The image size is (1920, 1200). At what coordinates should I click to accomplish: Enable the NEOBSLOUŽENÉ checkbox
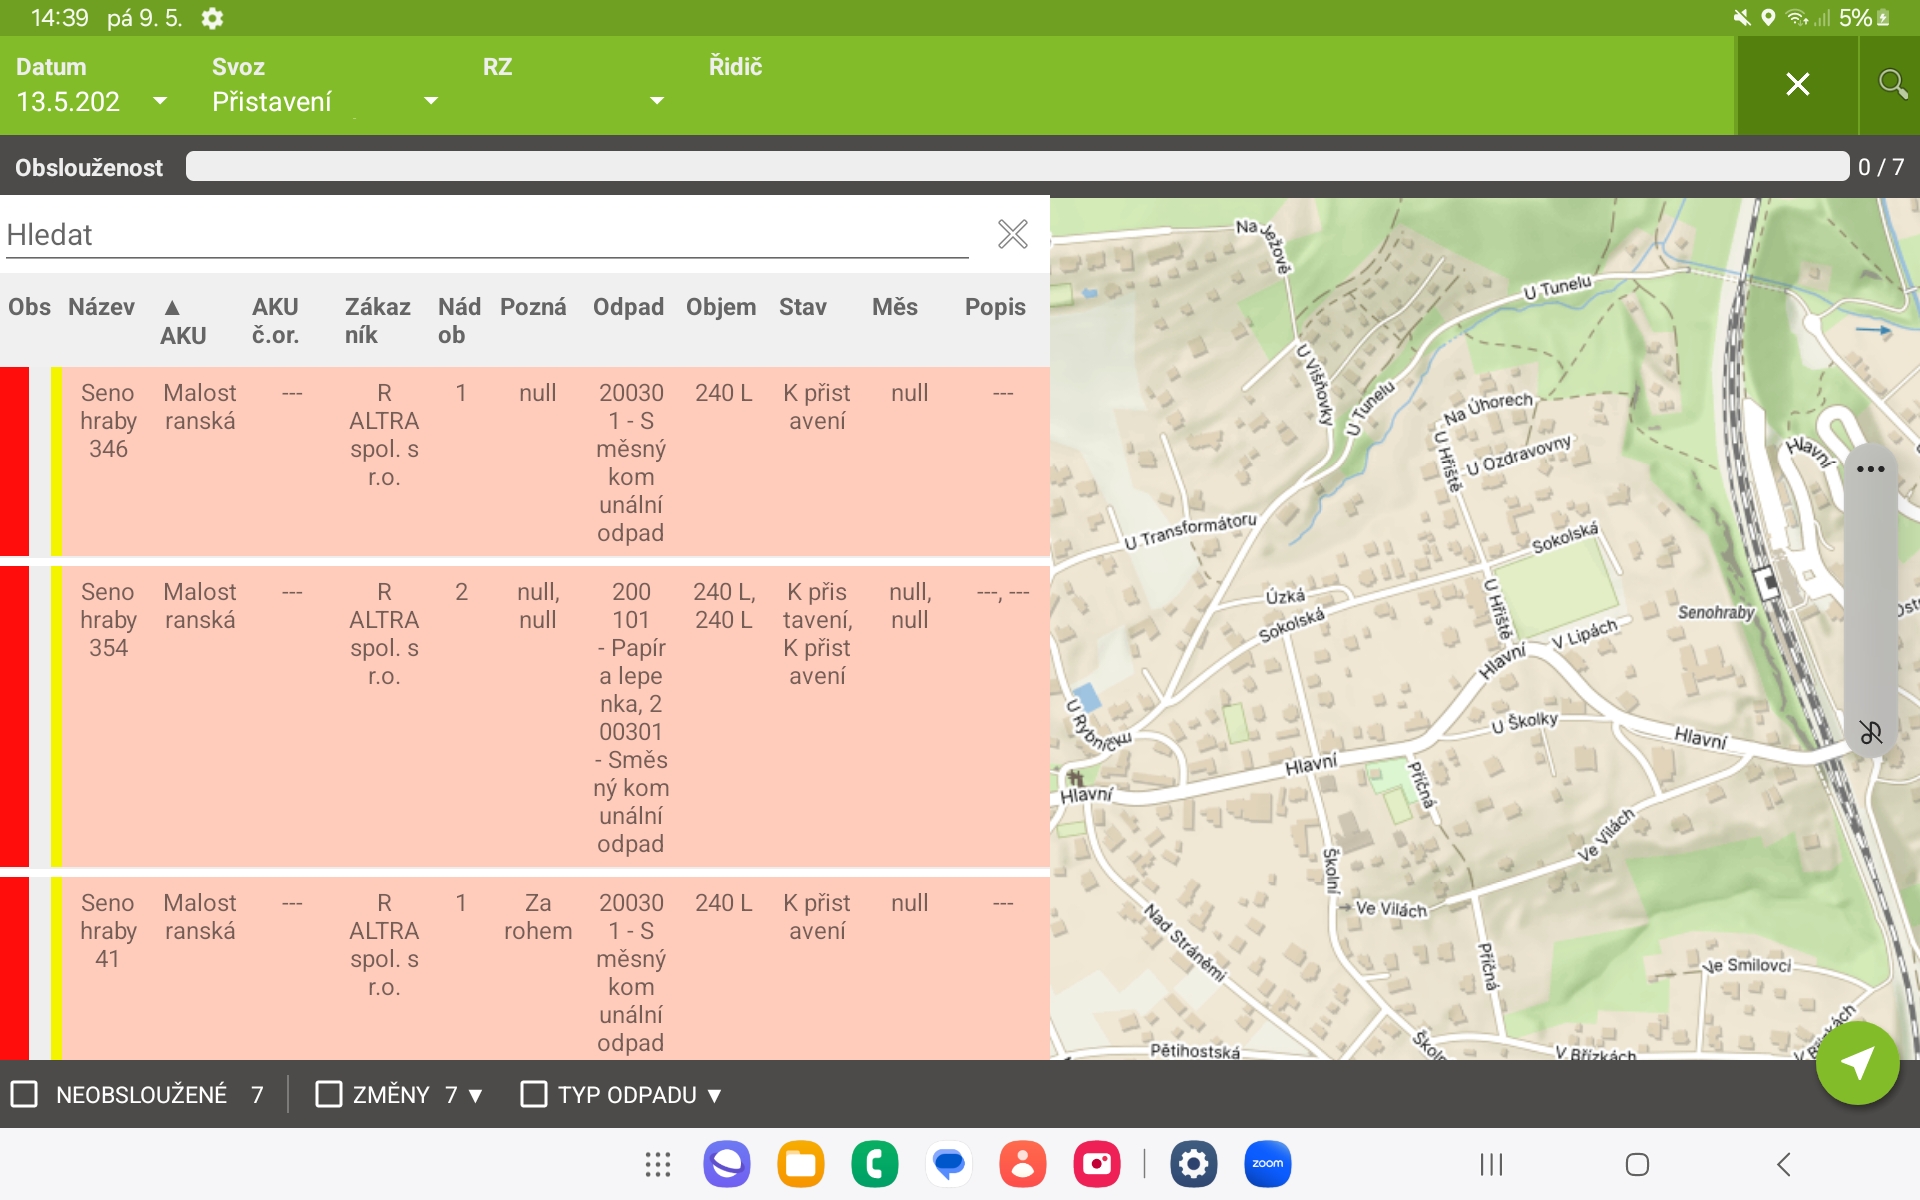pyautogui.click(x=24, y=1094)
